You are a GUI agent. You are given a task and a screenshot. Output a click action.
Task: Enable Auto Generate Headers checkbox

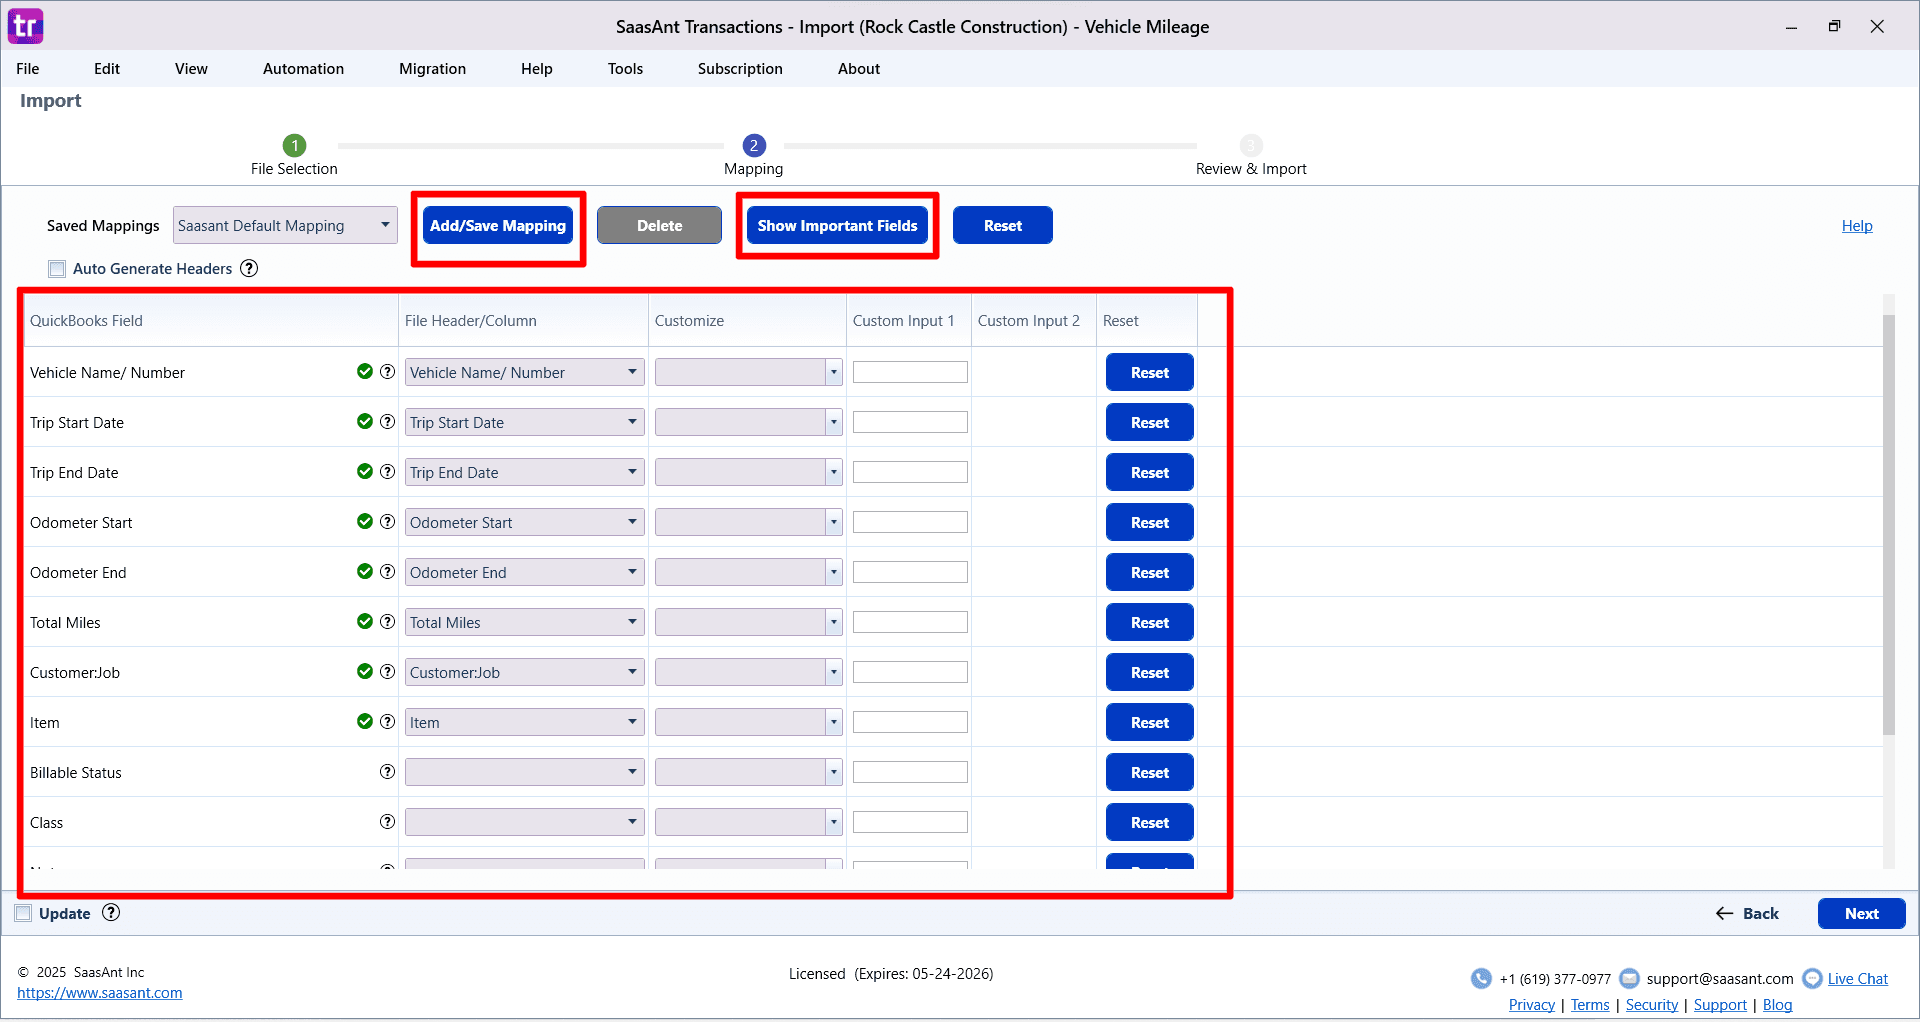click(57, 269)
